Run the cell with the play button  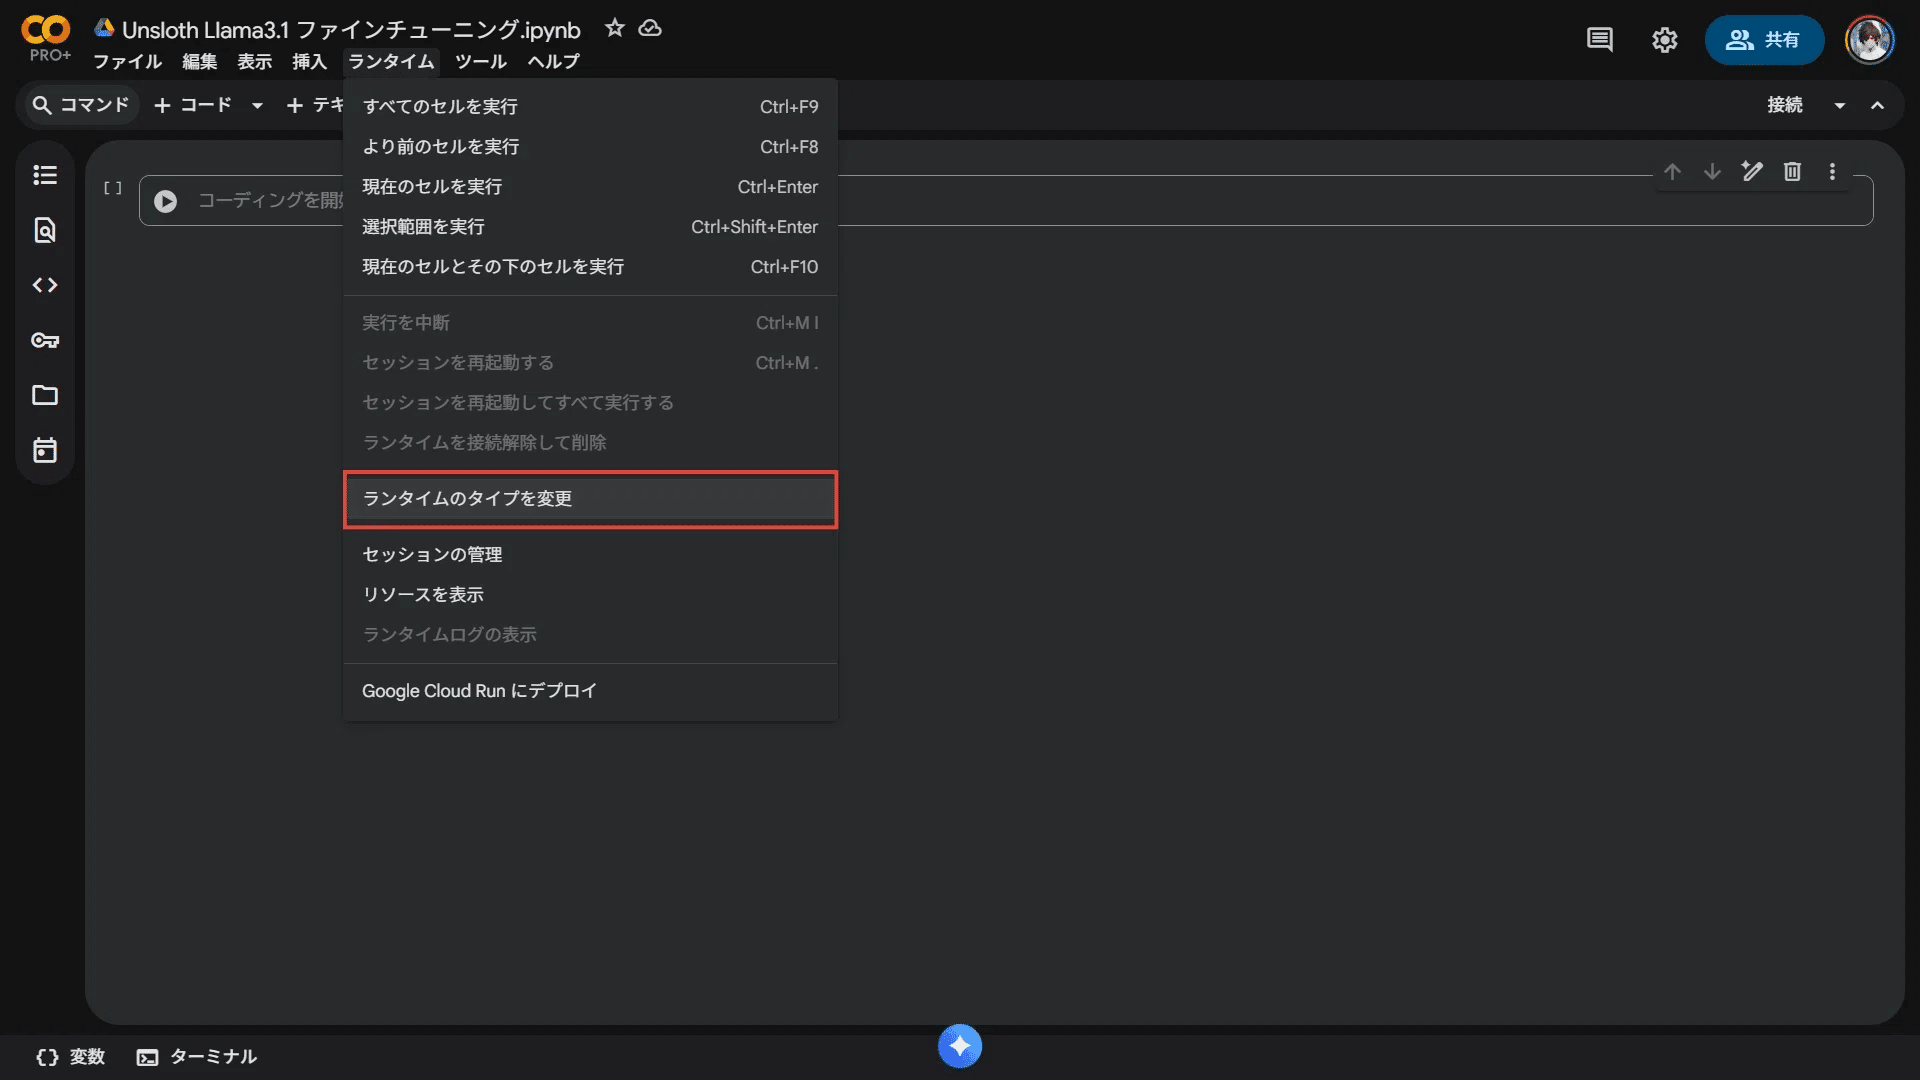click(x=166, y=201)
